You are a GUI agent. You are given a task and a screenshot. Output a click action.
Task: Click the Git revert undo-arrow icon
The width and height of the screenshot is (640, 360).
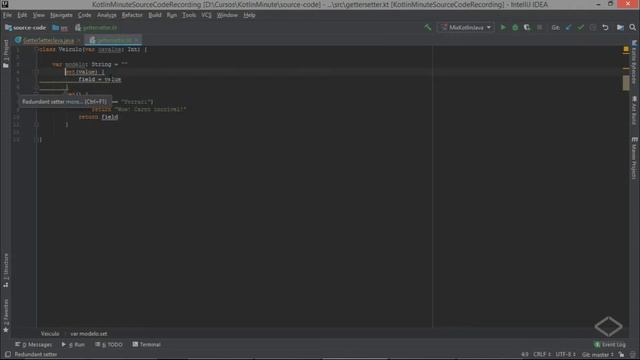pyautogui.click(x=605, y=27)
